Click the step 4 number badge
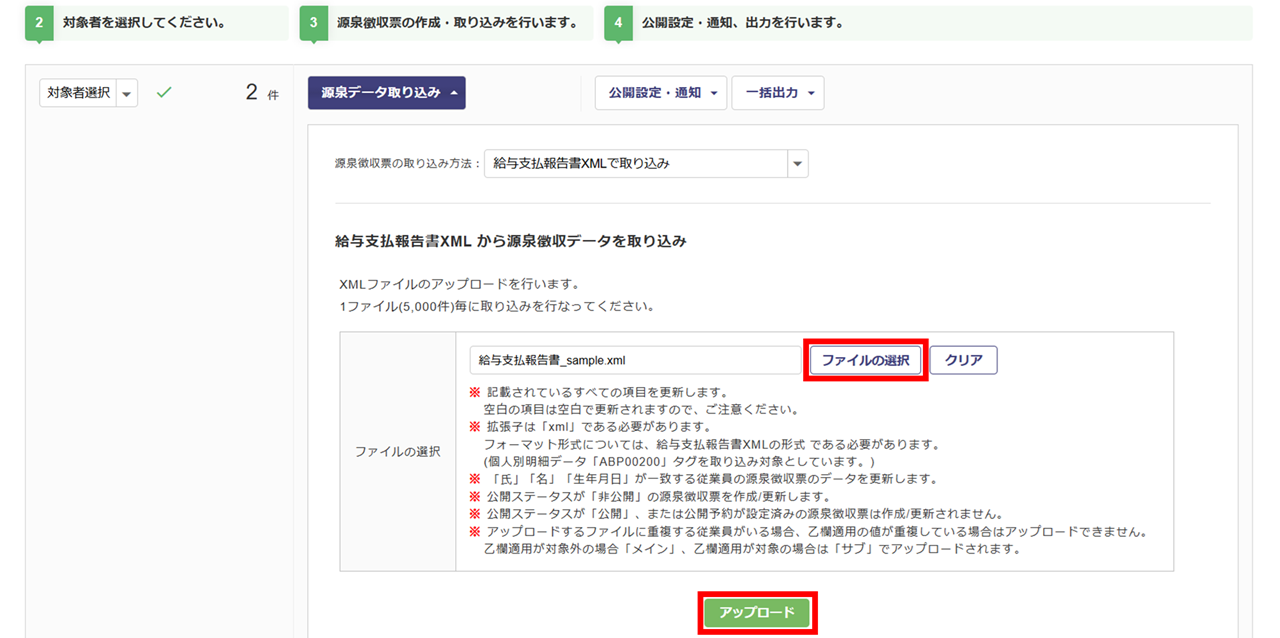The width and height of the screenshot is (1280, 638). pyautogui.click(x=618, y=22)
